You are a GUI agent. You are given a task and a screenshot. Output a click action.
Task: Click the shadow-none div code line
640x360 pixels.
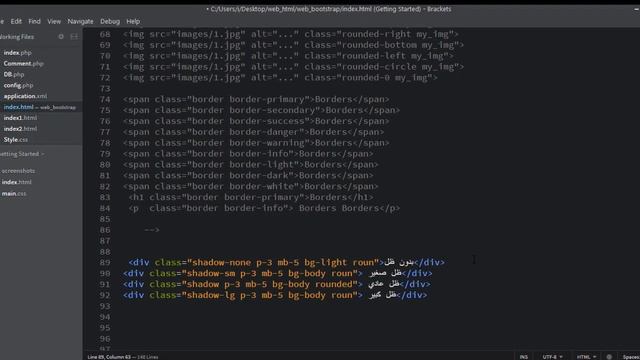(287, 262)
